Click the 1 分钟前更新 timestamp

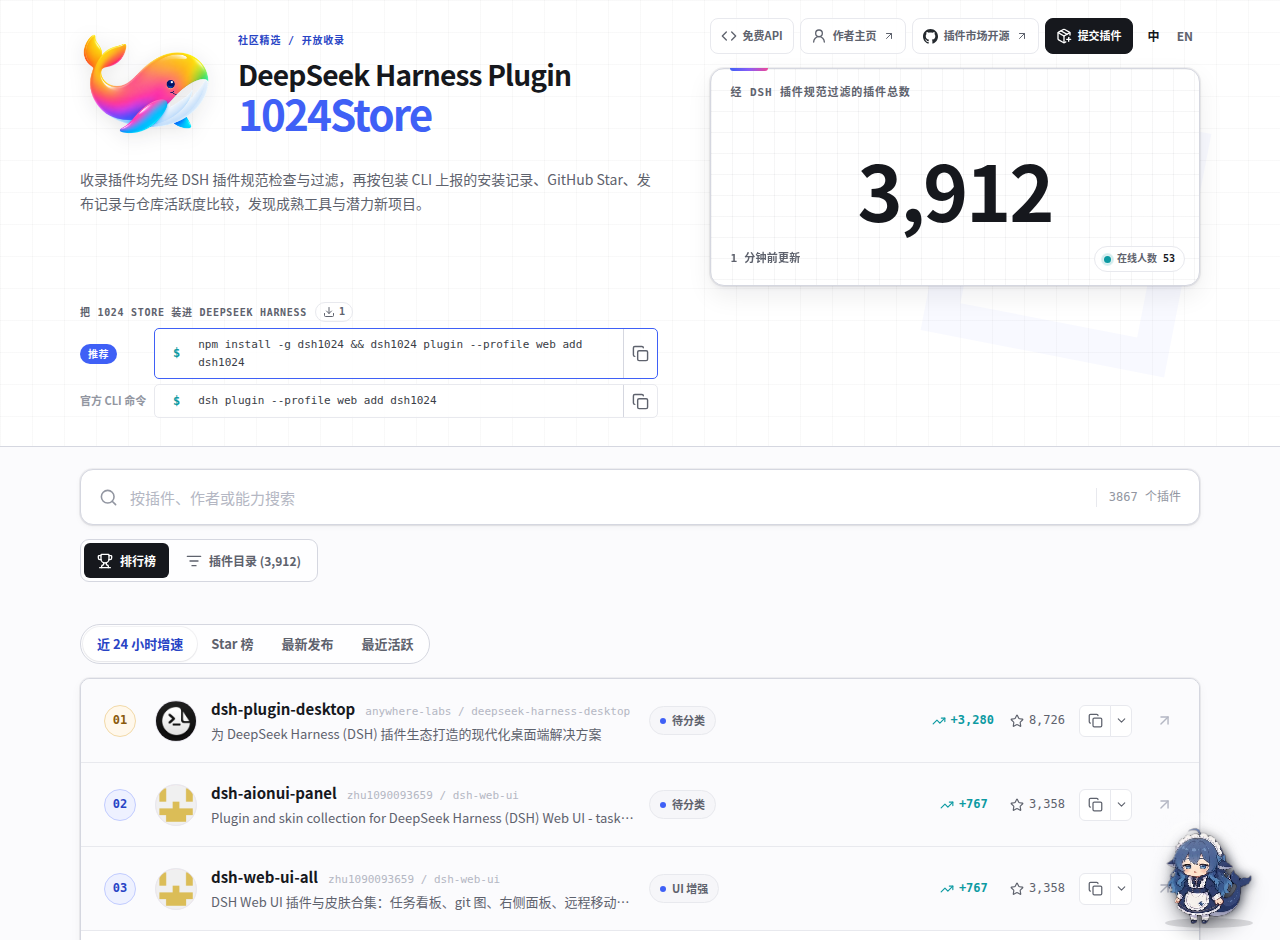click(x=765, y=258)
